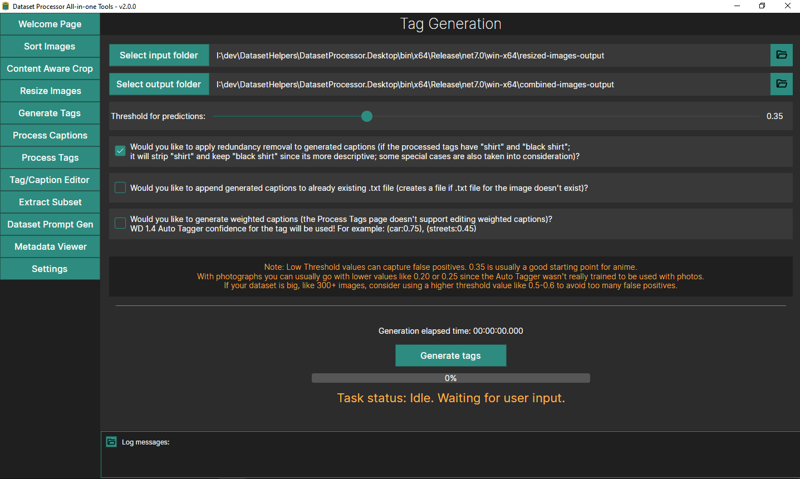Click Select input folder button

click(x=159, y=55)
